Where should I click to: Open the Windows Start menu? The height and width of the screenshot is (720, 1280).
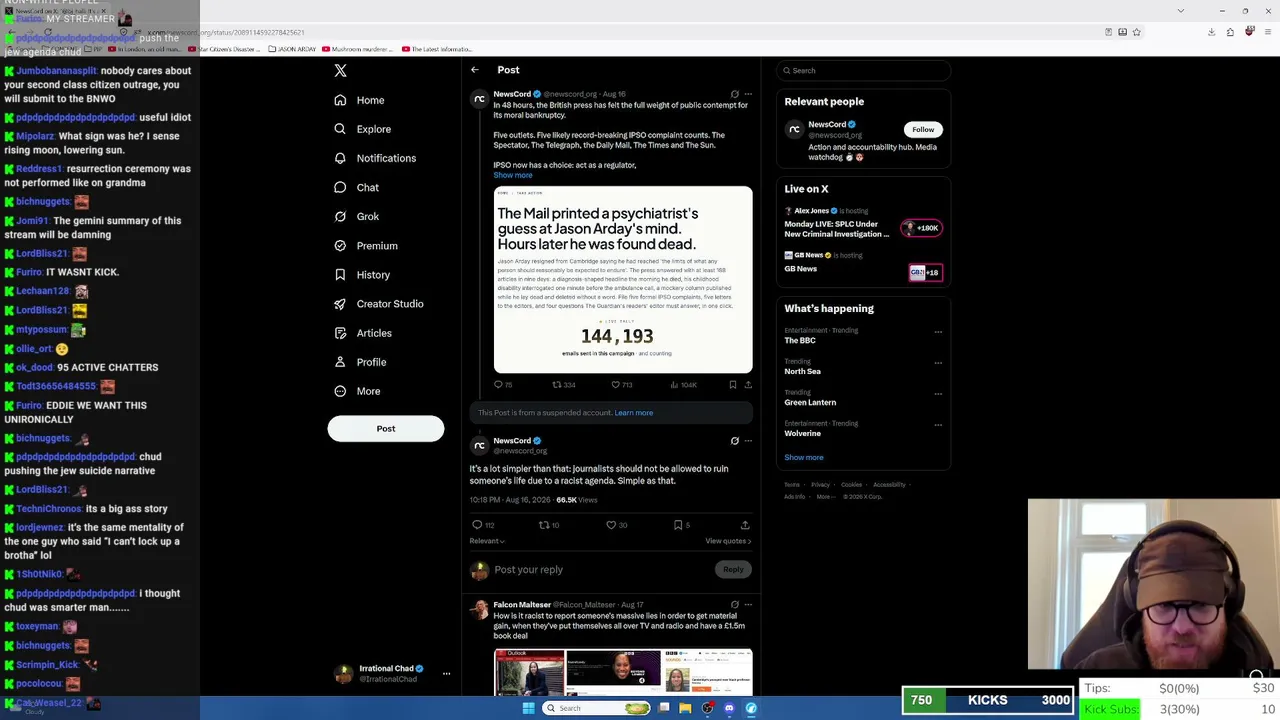(x=528, y=708)
